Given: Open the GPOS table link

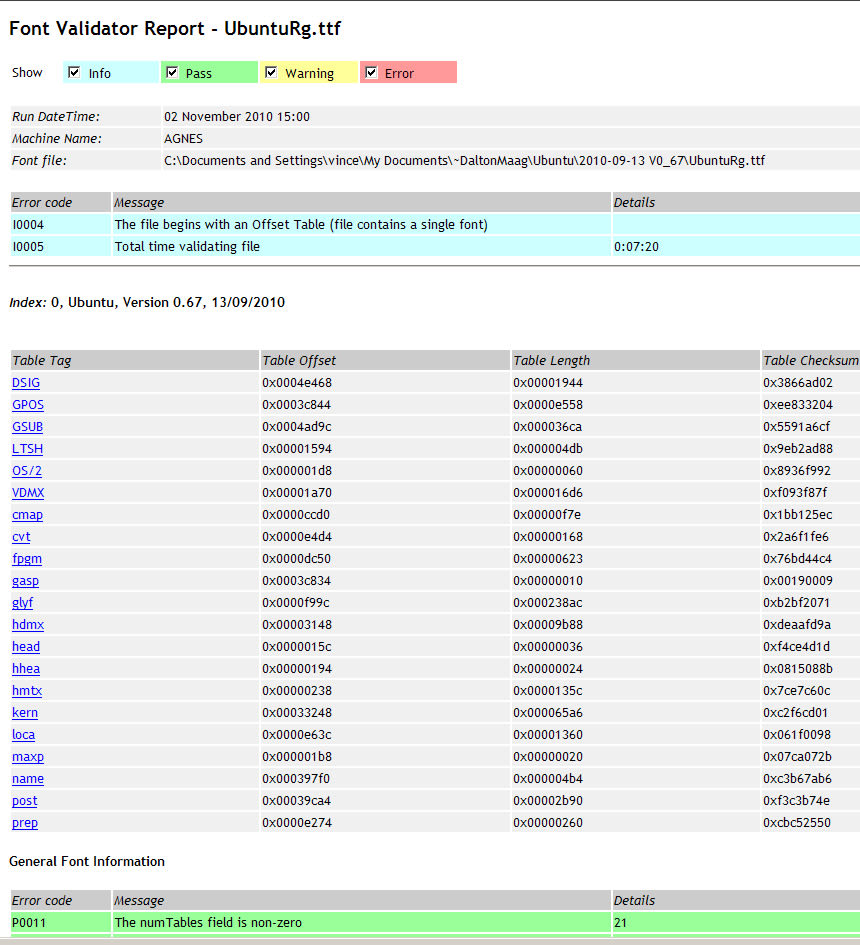Looking at the screenshot, I should (28, 404).
